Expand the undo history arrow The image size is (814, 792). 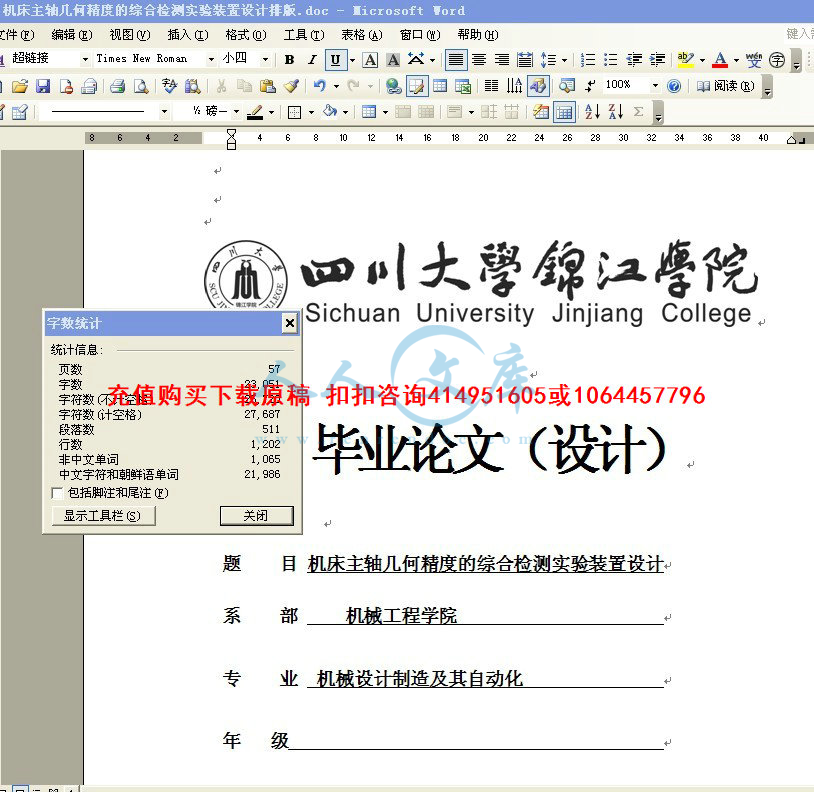(336, 86)
